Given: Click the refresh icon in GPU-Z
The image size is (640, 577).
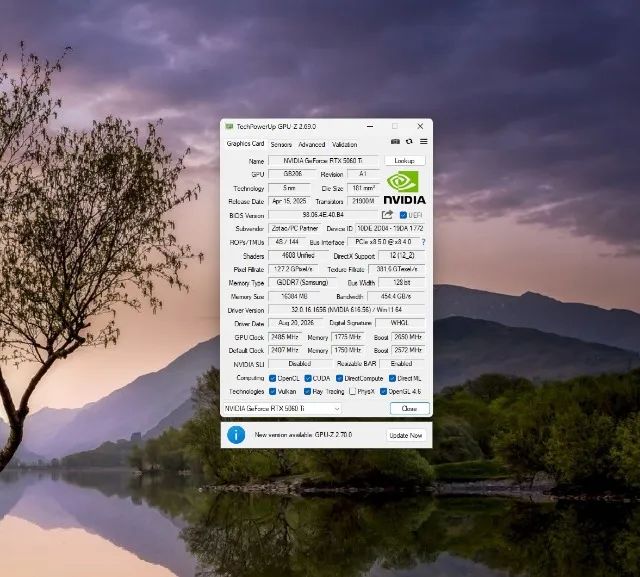Looking at the screenshot, I should [x=409, y=142].
